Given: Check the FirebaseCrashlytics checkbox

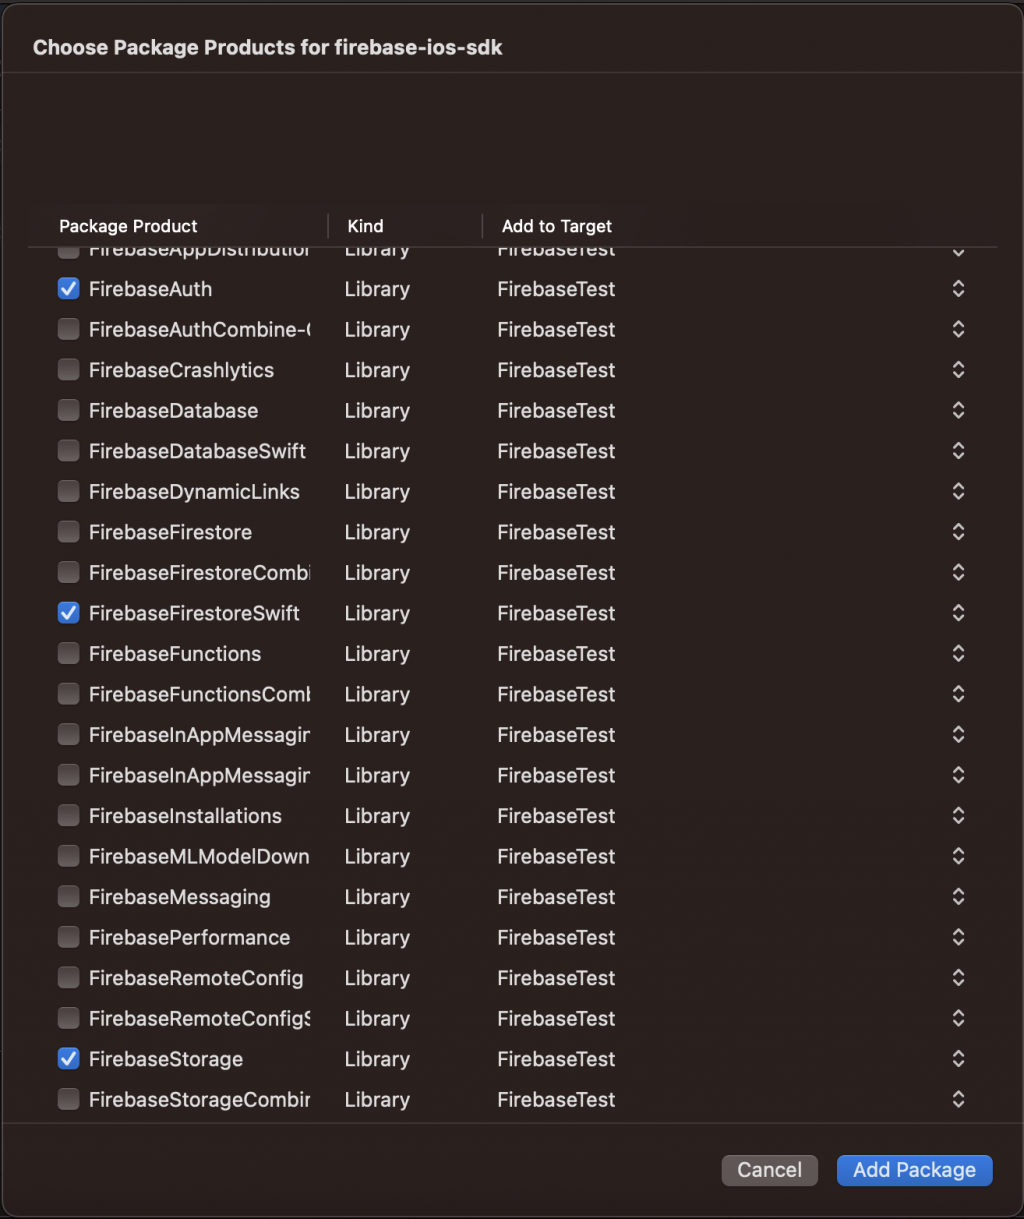Looking at the screenshot, I should pos(68,370).
